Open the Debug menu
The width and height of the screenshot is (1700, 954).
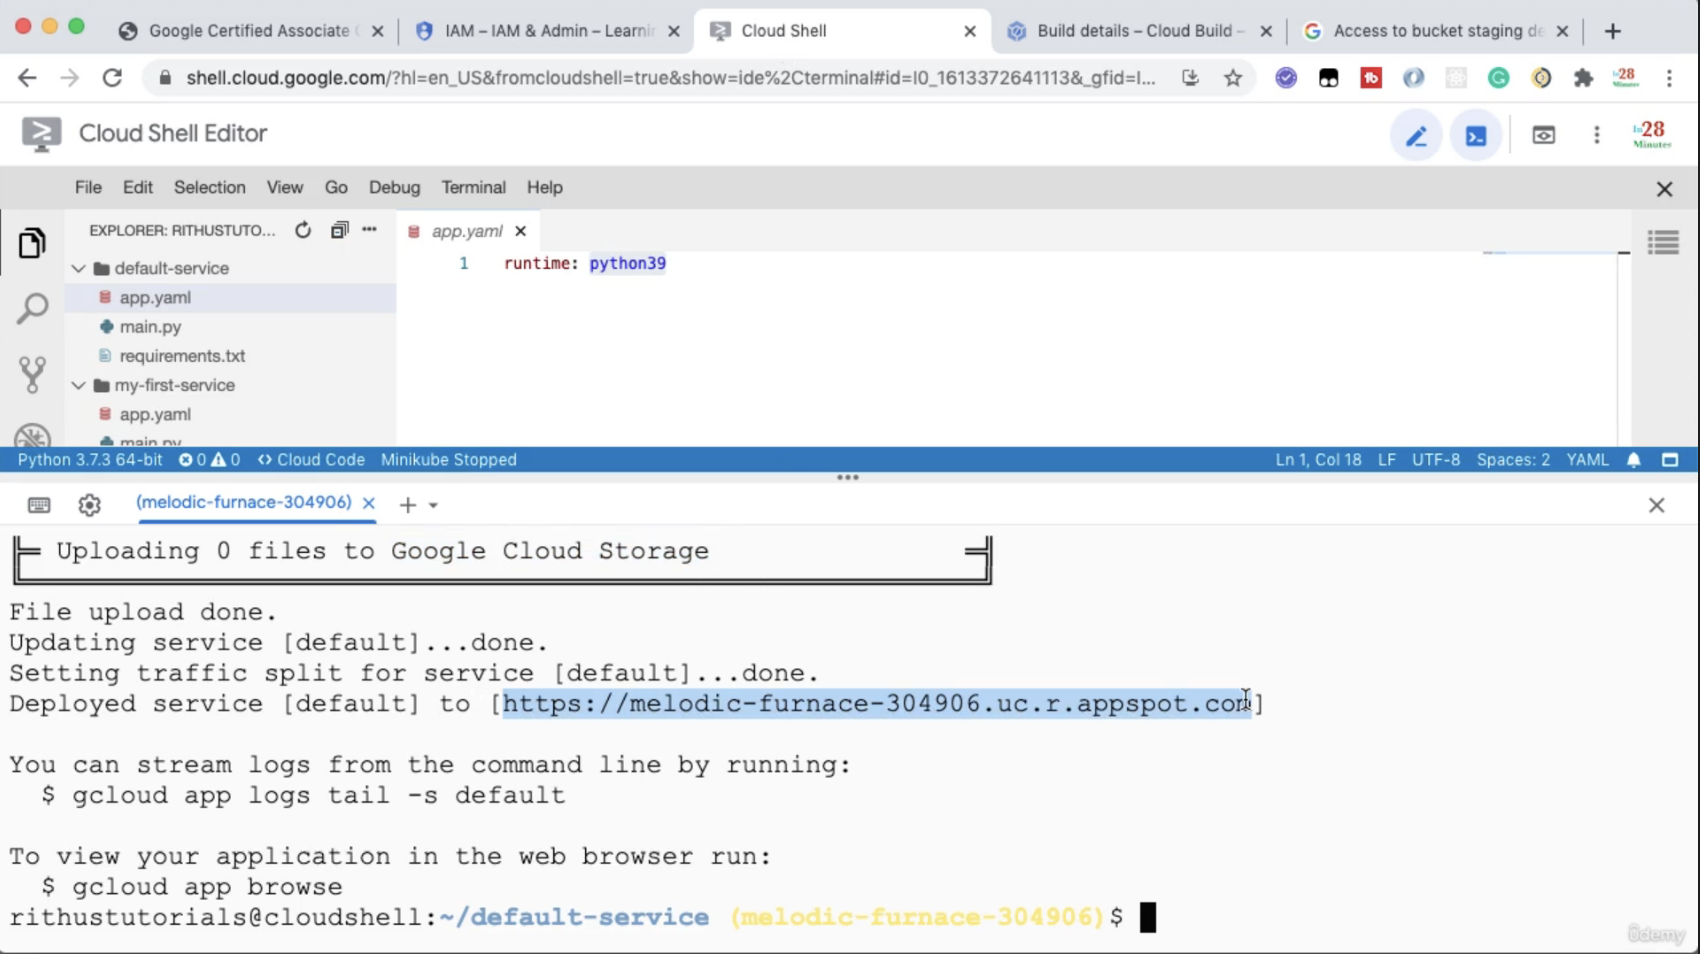pyautogui.click(x=394, y=187)
